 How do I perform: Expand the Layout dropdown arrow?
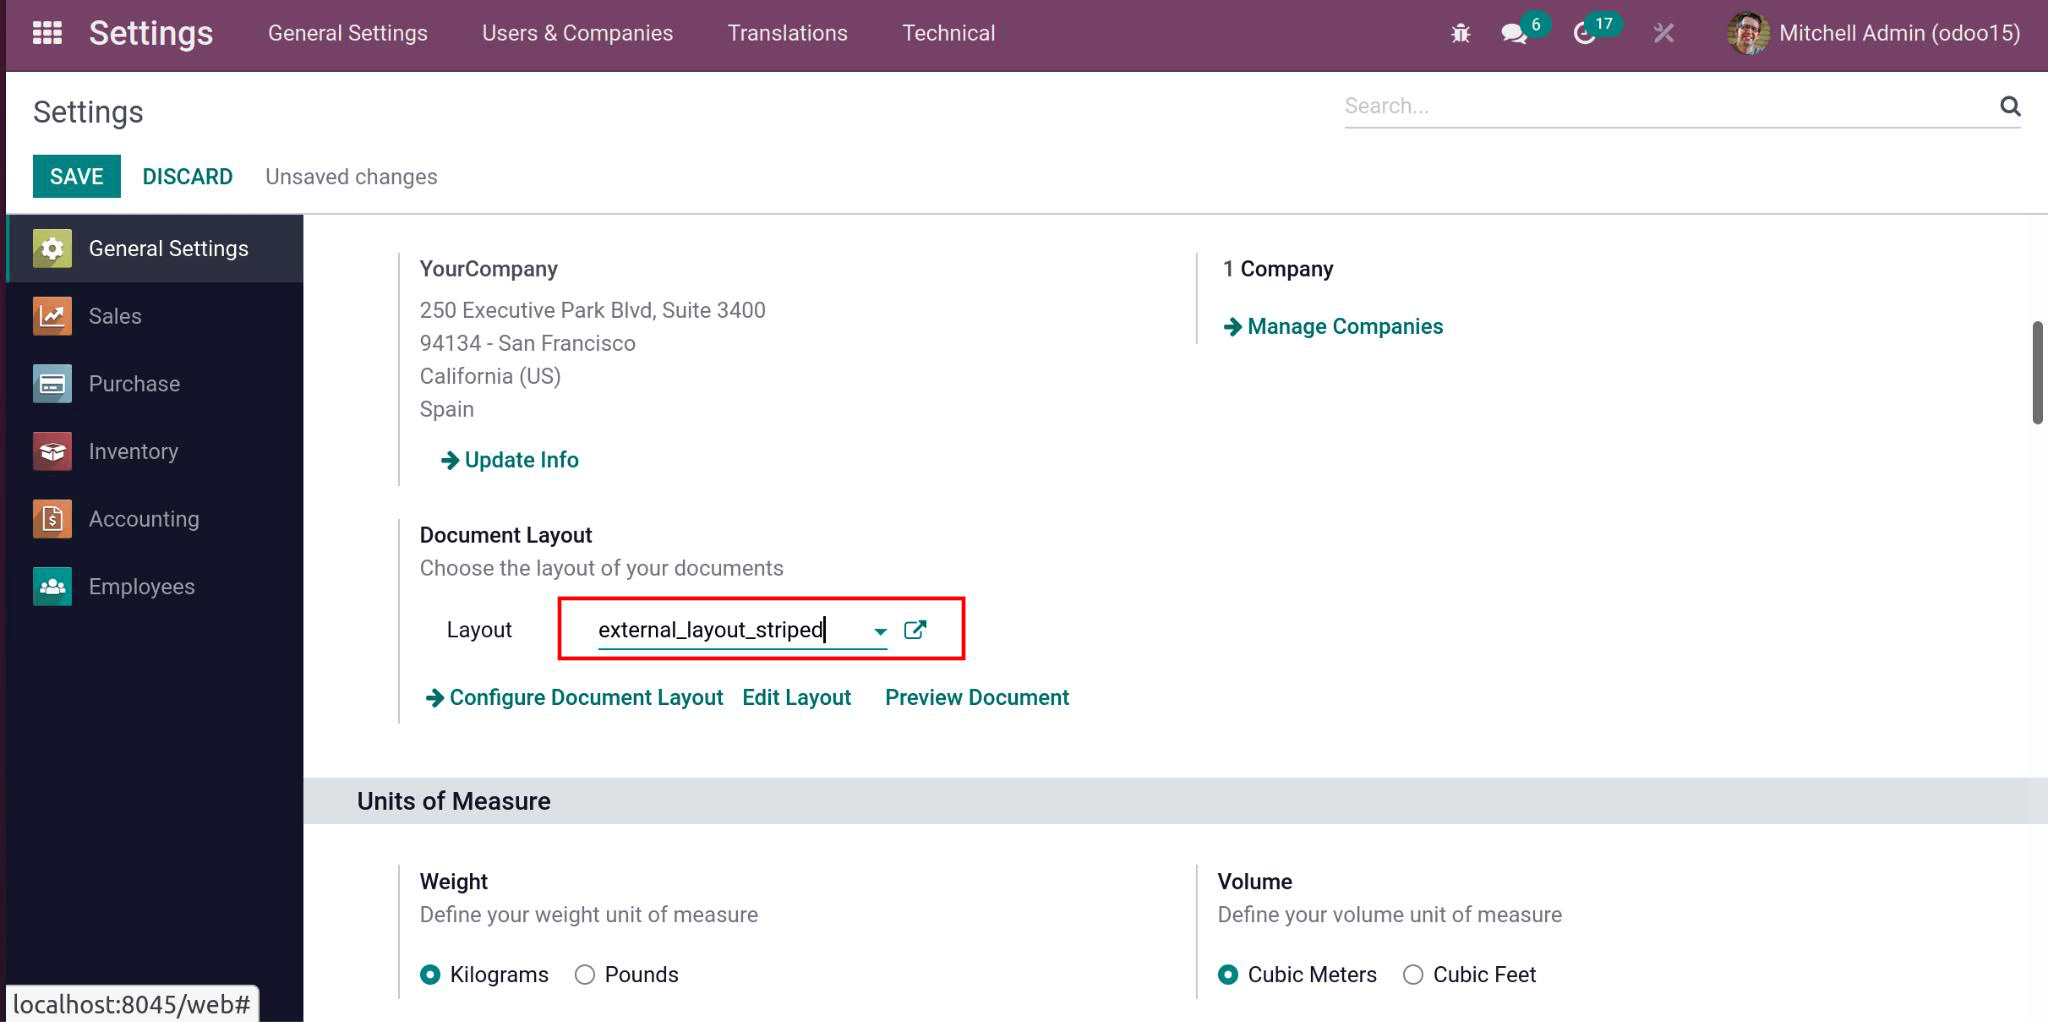(x=880, y=631)
